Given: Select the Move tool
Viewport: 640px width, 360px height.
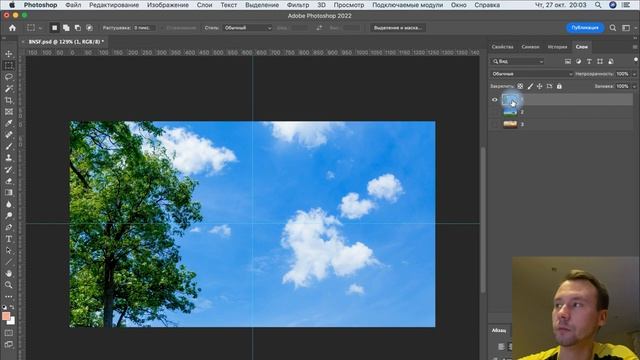Looking at the screenshot, I should (x=9, y=54).
